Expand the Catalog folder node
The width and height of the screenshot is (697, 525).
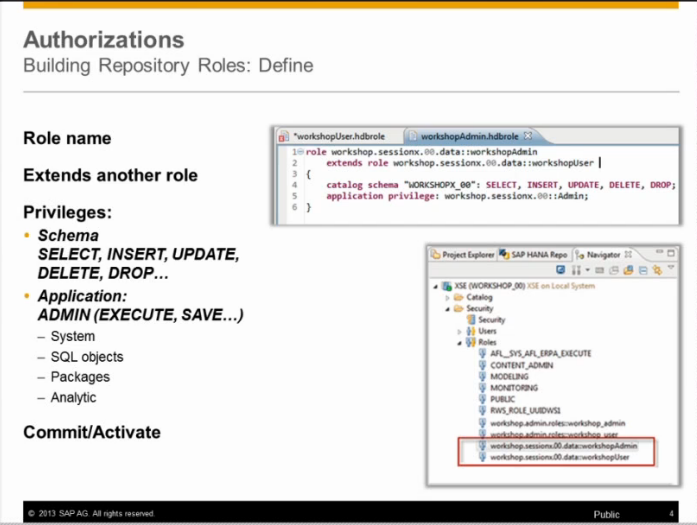(x=448, y=298)
